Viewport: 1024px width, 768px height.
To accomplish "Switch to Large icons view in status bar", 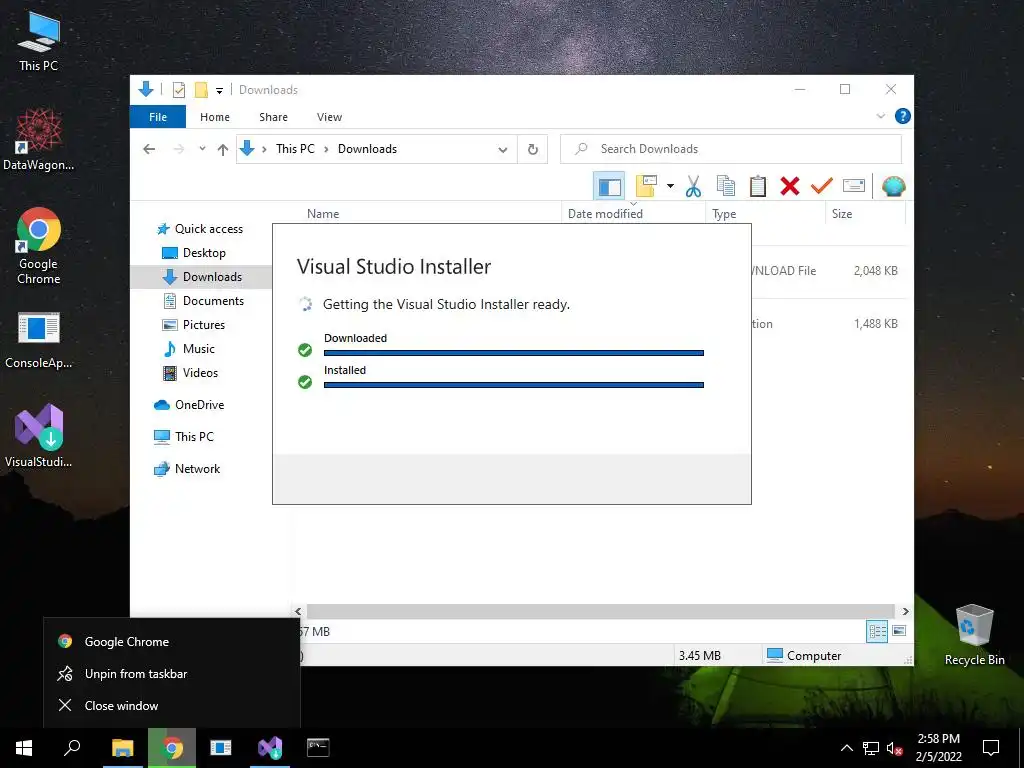I will (899, 631).
